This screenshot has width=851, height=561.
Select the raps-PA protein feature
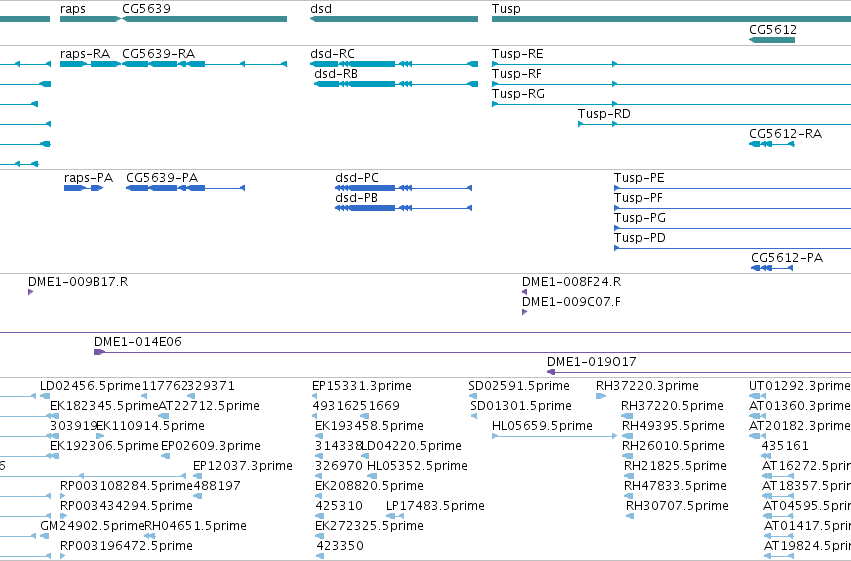pyautogui.click(x=84, y=188)
